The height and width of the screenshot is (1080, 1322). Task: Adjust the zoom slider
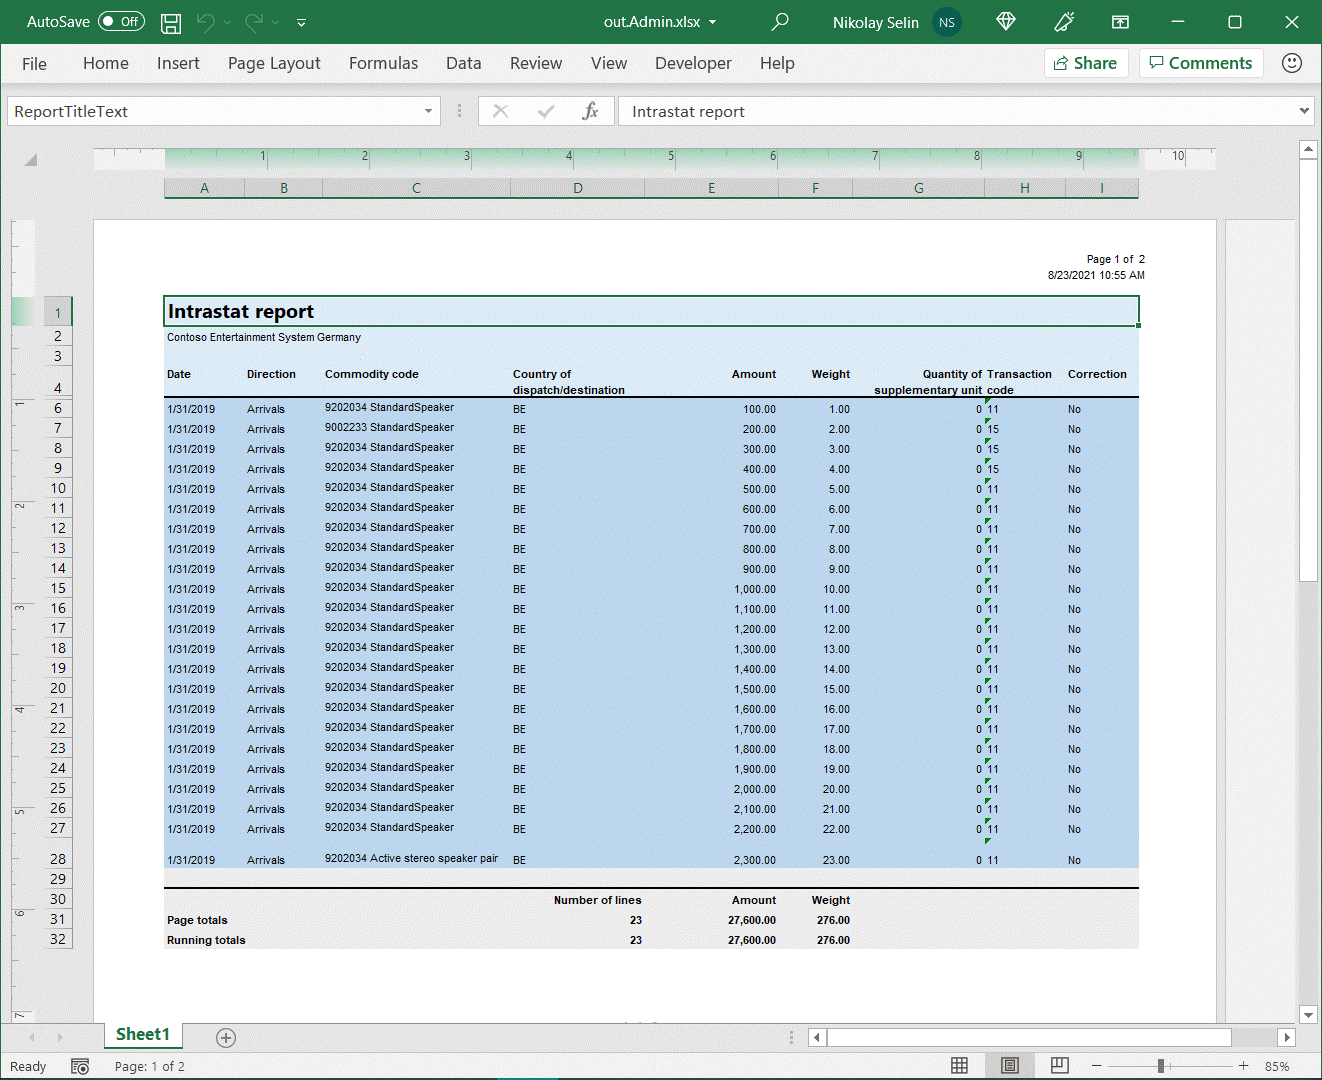(x=1163, y=1065)
